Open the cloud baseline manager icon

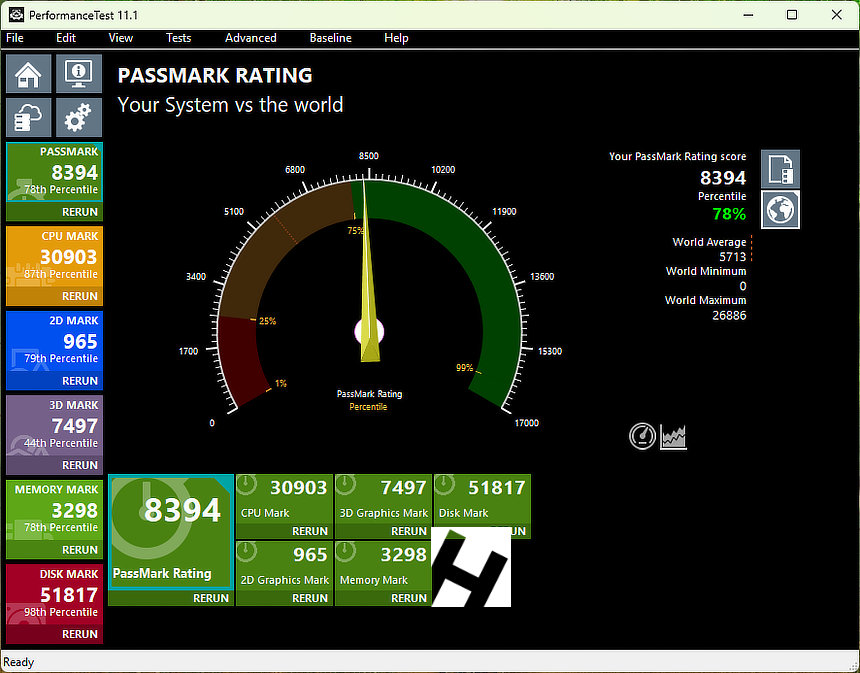(x=29, y=118)
